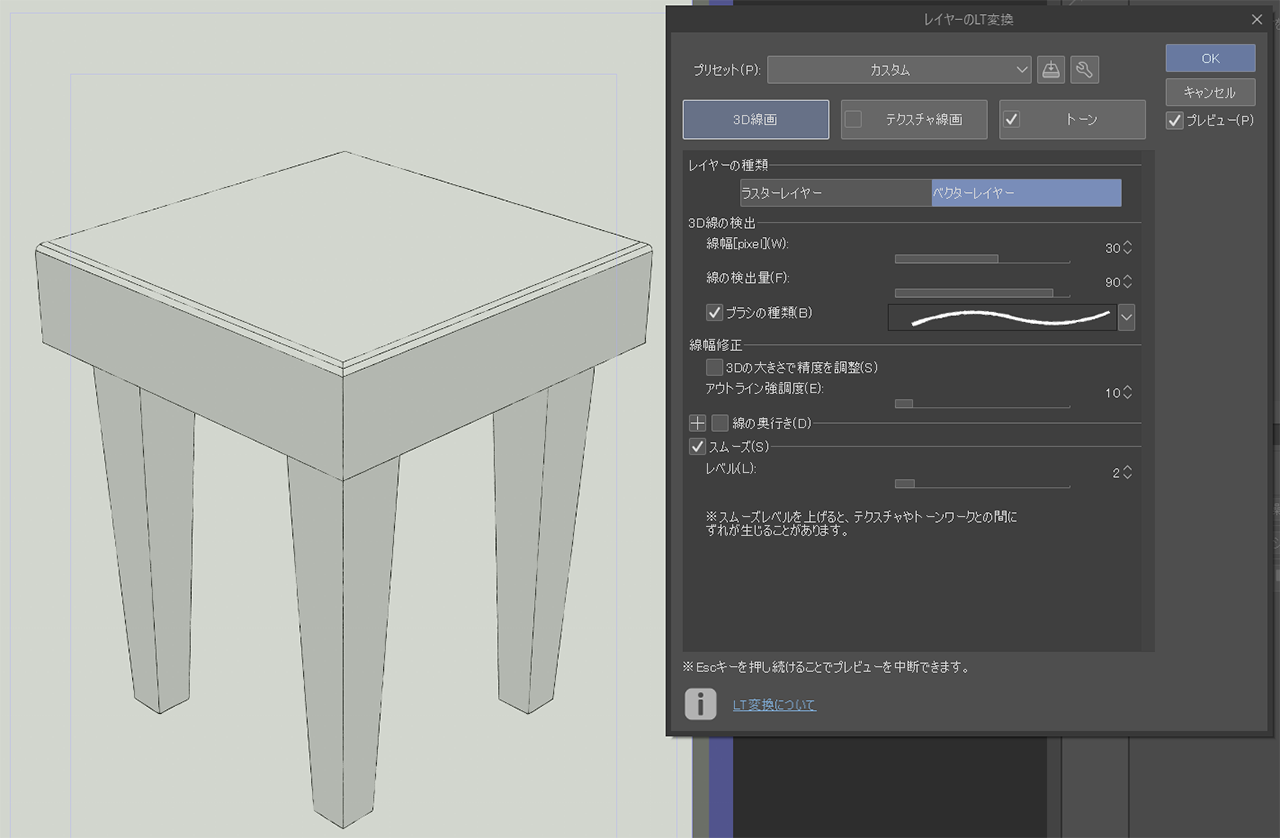The width and height of the screenshot is (1280, 838).
Task: Click the 線の検出量 stepper arrows
Action: tap(1128, 282)
